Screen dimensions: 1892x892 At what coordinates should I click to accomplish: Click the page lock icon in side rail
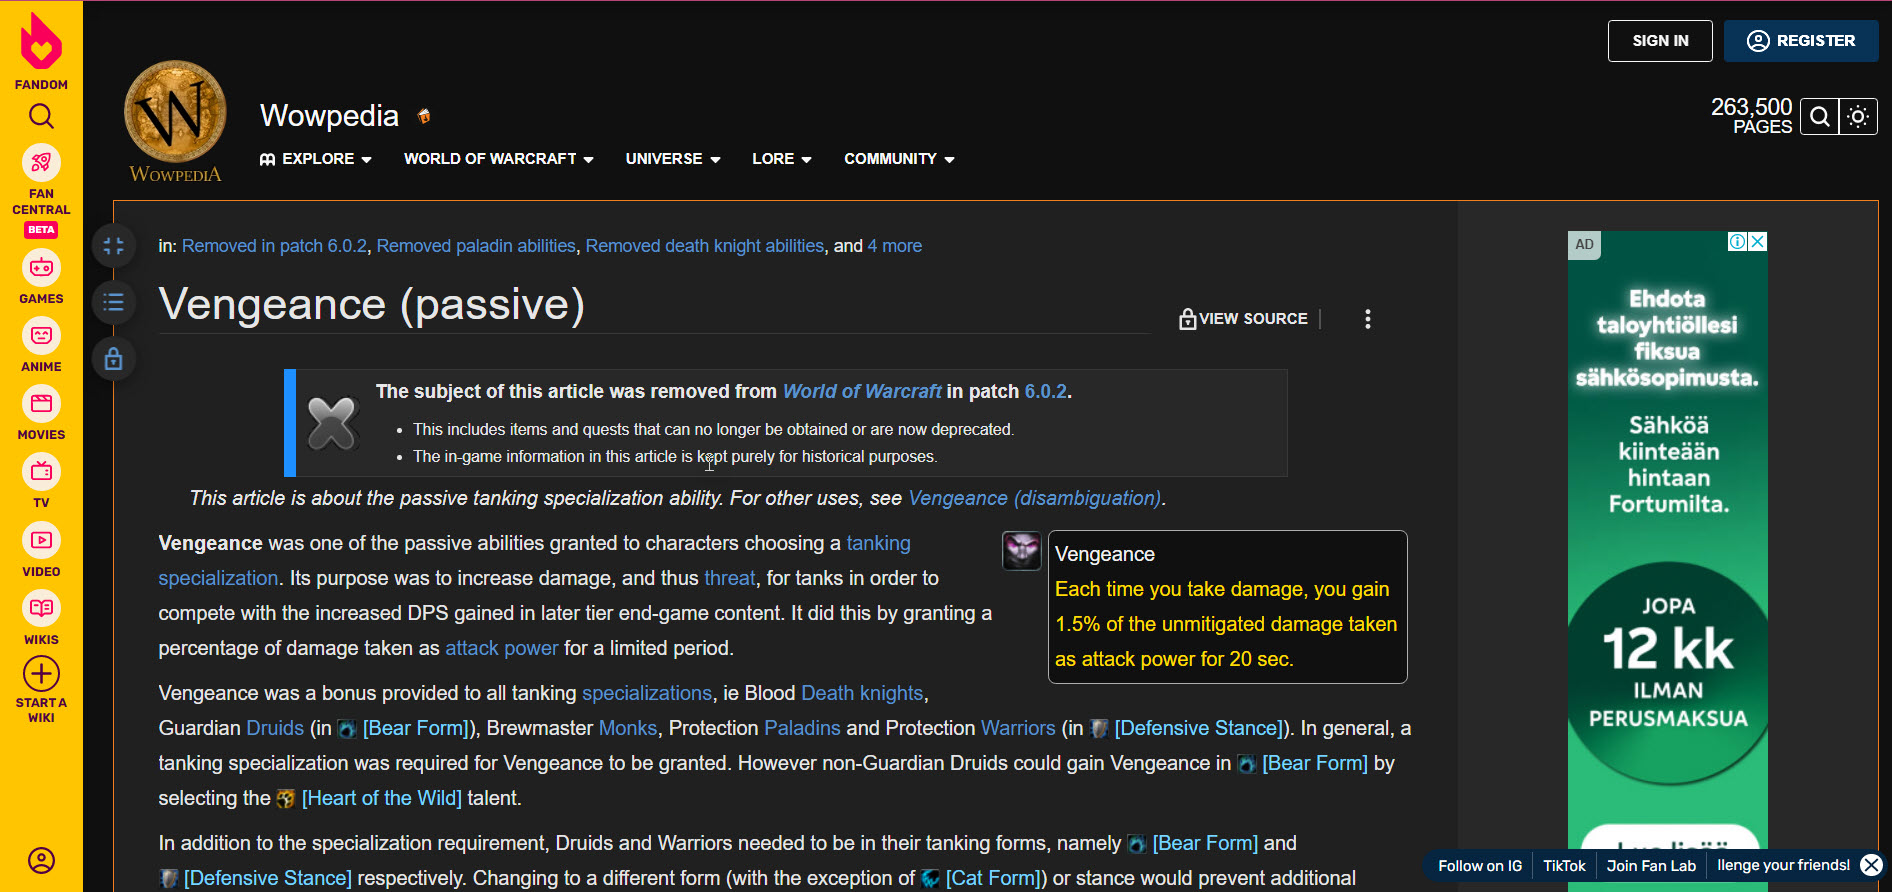[114, 358]
